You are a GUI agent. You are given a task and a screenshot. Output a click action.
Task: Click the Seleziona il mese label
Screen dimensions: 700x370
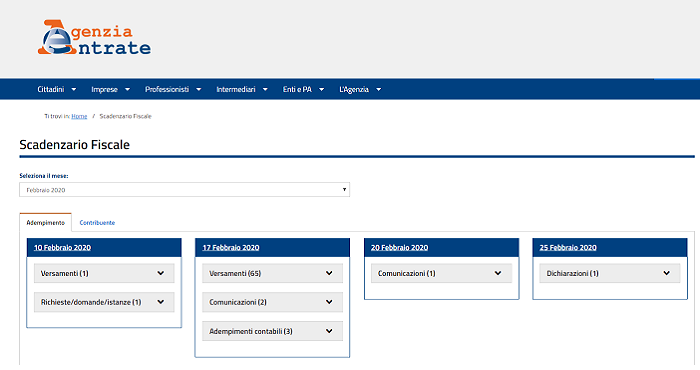tap(44, 176)
